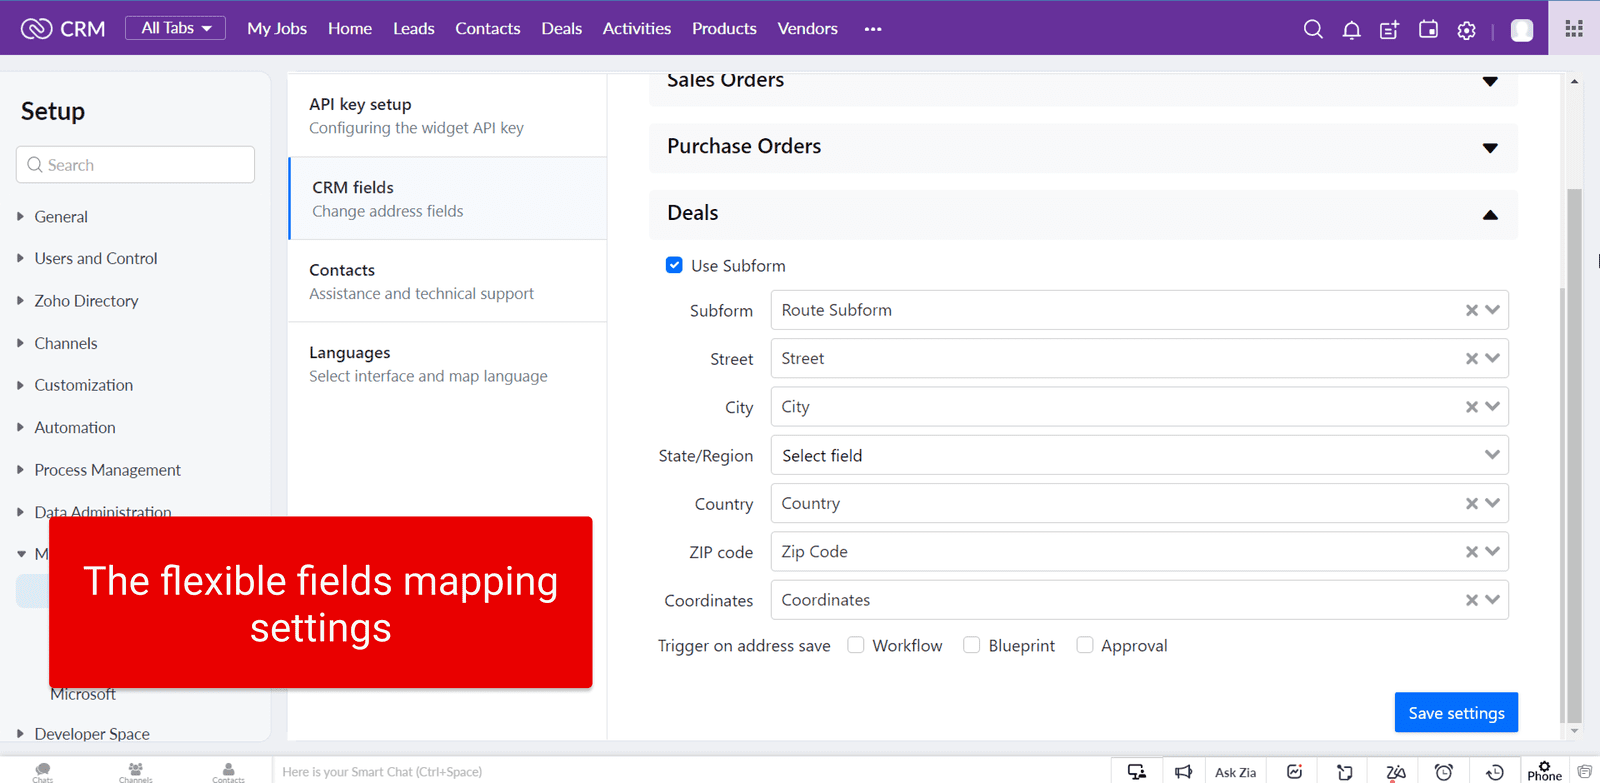Open the apps grid launcher icon
Image resolution: width=1600 pixels, height=783 pixels.
click(x=1573, y=28)
